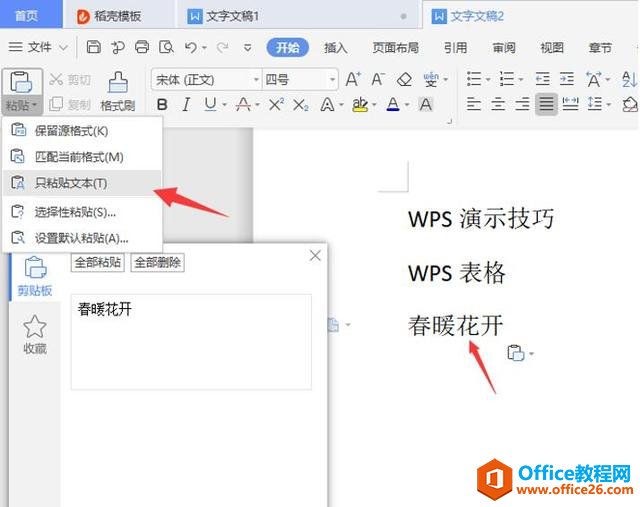
Task: Toggle Bold formatting
Action: [x=162, y=105]
